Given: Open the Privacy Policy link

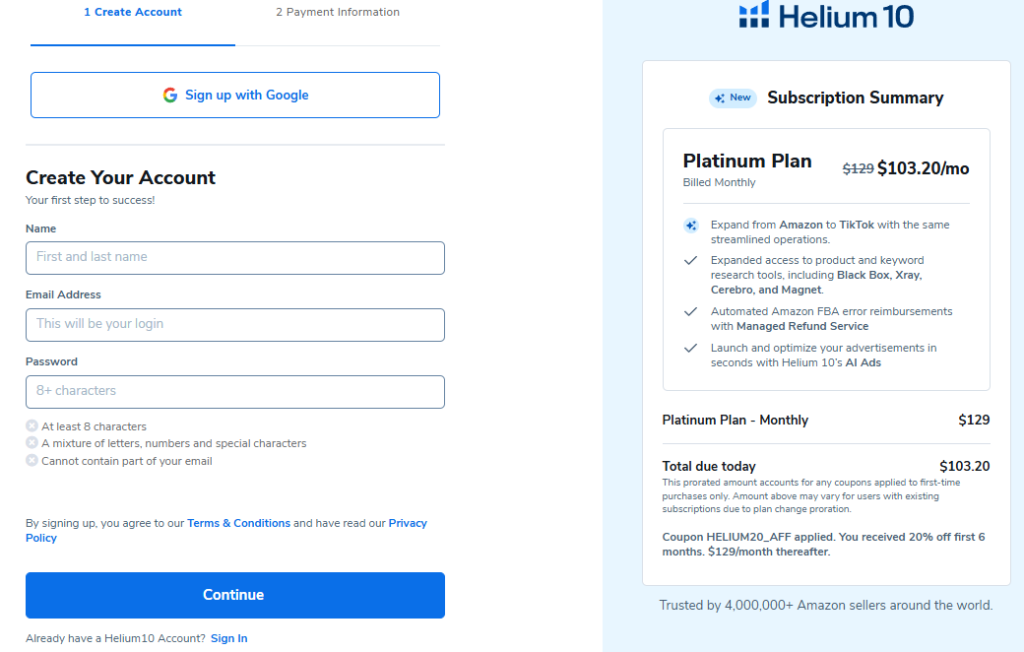Looking at the screenshot, I should click(x=407, y=523).
